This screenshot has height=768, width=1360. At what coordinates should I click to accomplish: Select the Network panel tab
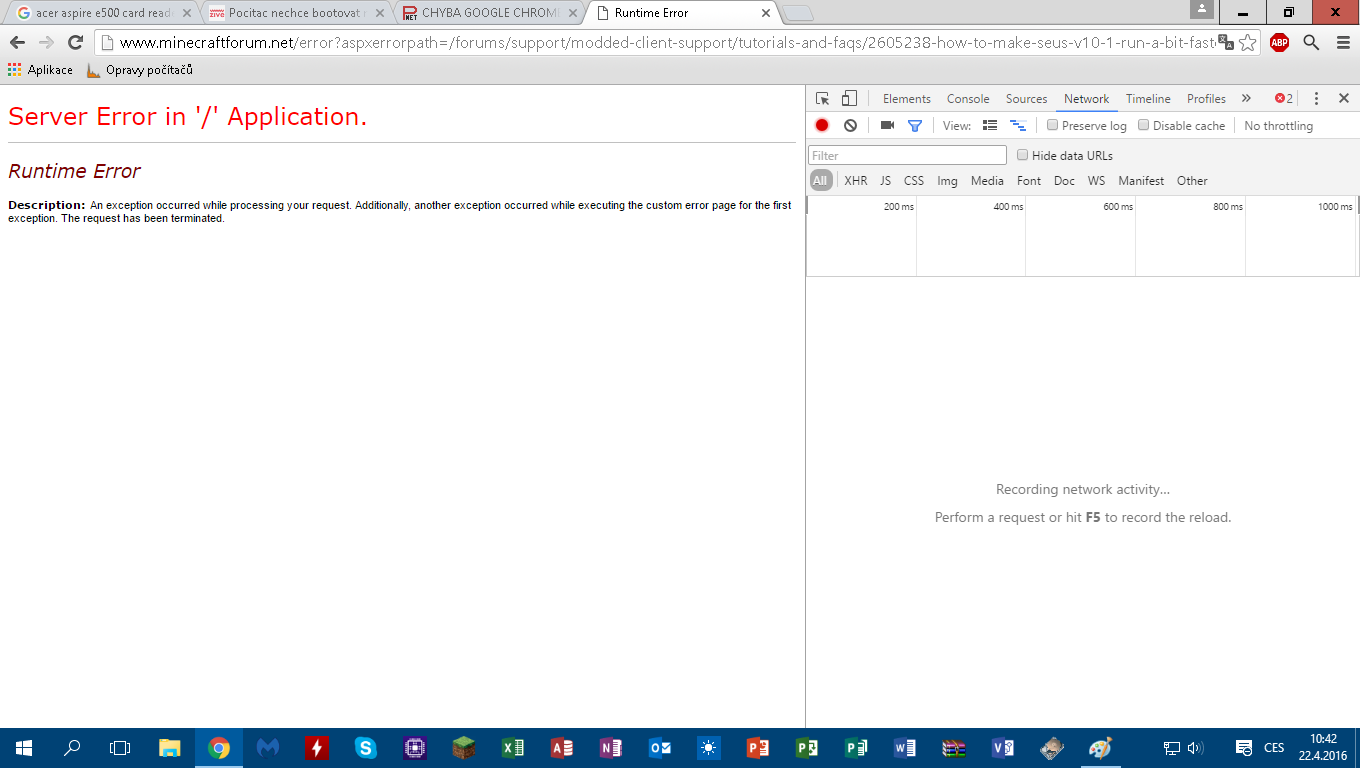pyautogui.click(x=1087, y=99)
